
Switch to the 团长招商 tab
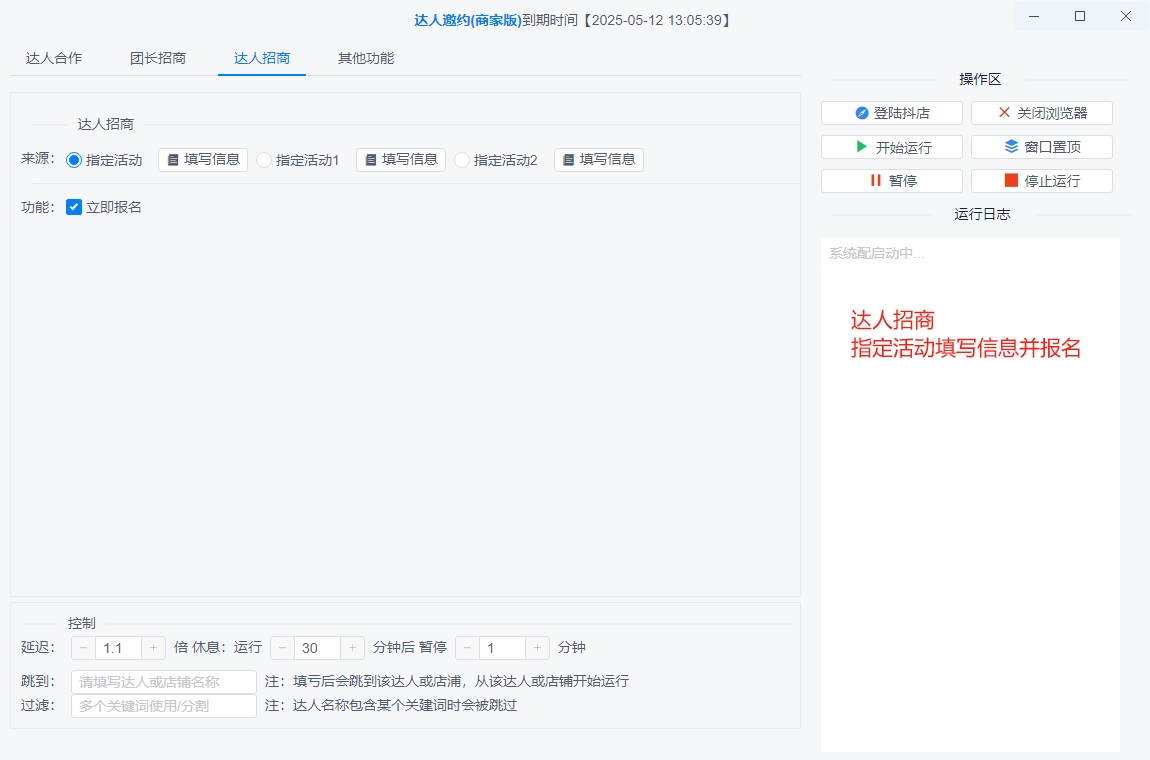[160, 58]
